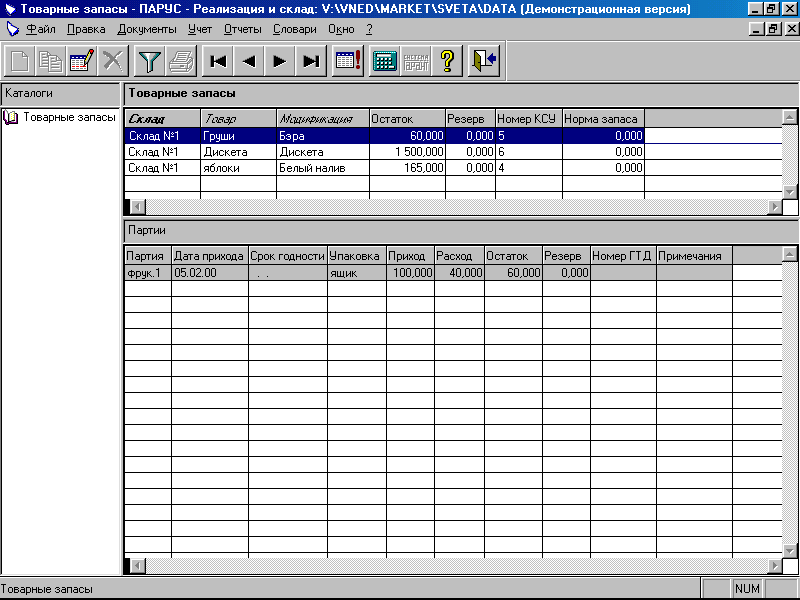Image resolution: width=800 pixels, height=600 pixels.
Task: Click the Примечания column header
Action: (694, 256)
